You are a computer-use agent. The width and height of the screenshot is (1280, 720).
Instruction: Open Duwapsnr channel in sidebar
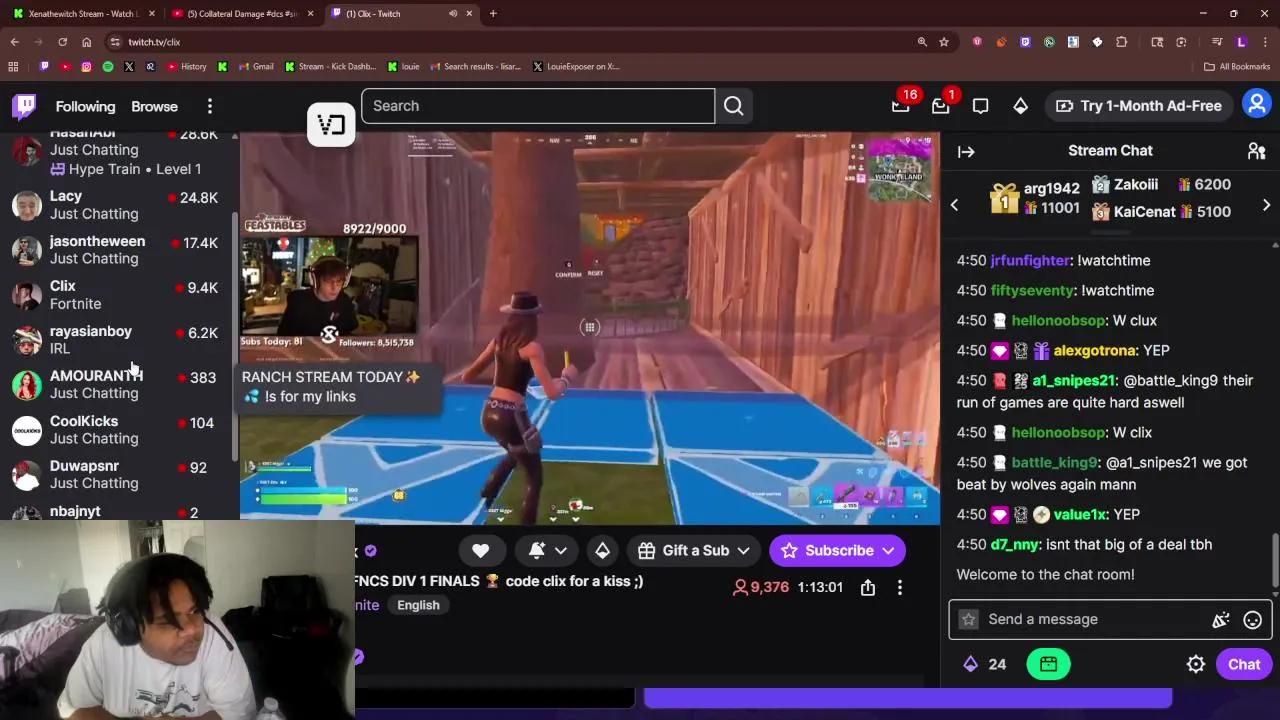pos(118,475)
